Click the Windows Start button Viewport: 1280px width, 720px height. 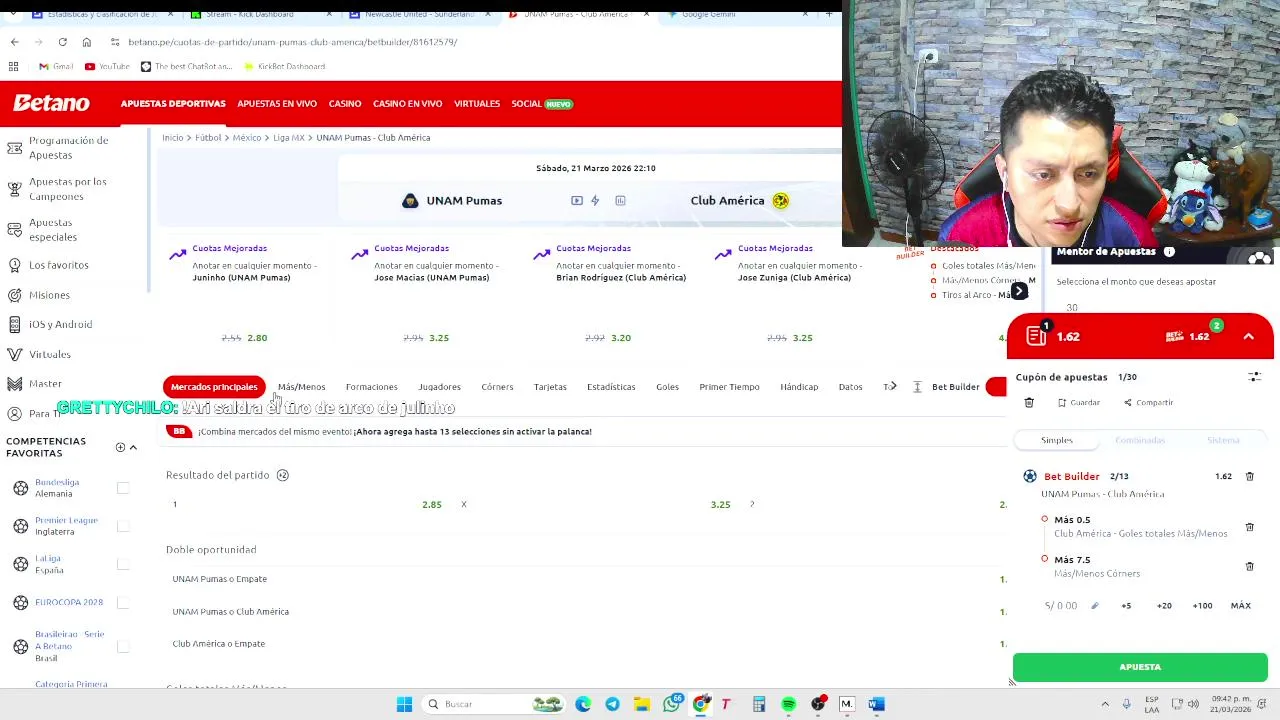click(x=404, y=704)
